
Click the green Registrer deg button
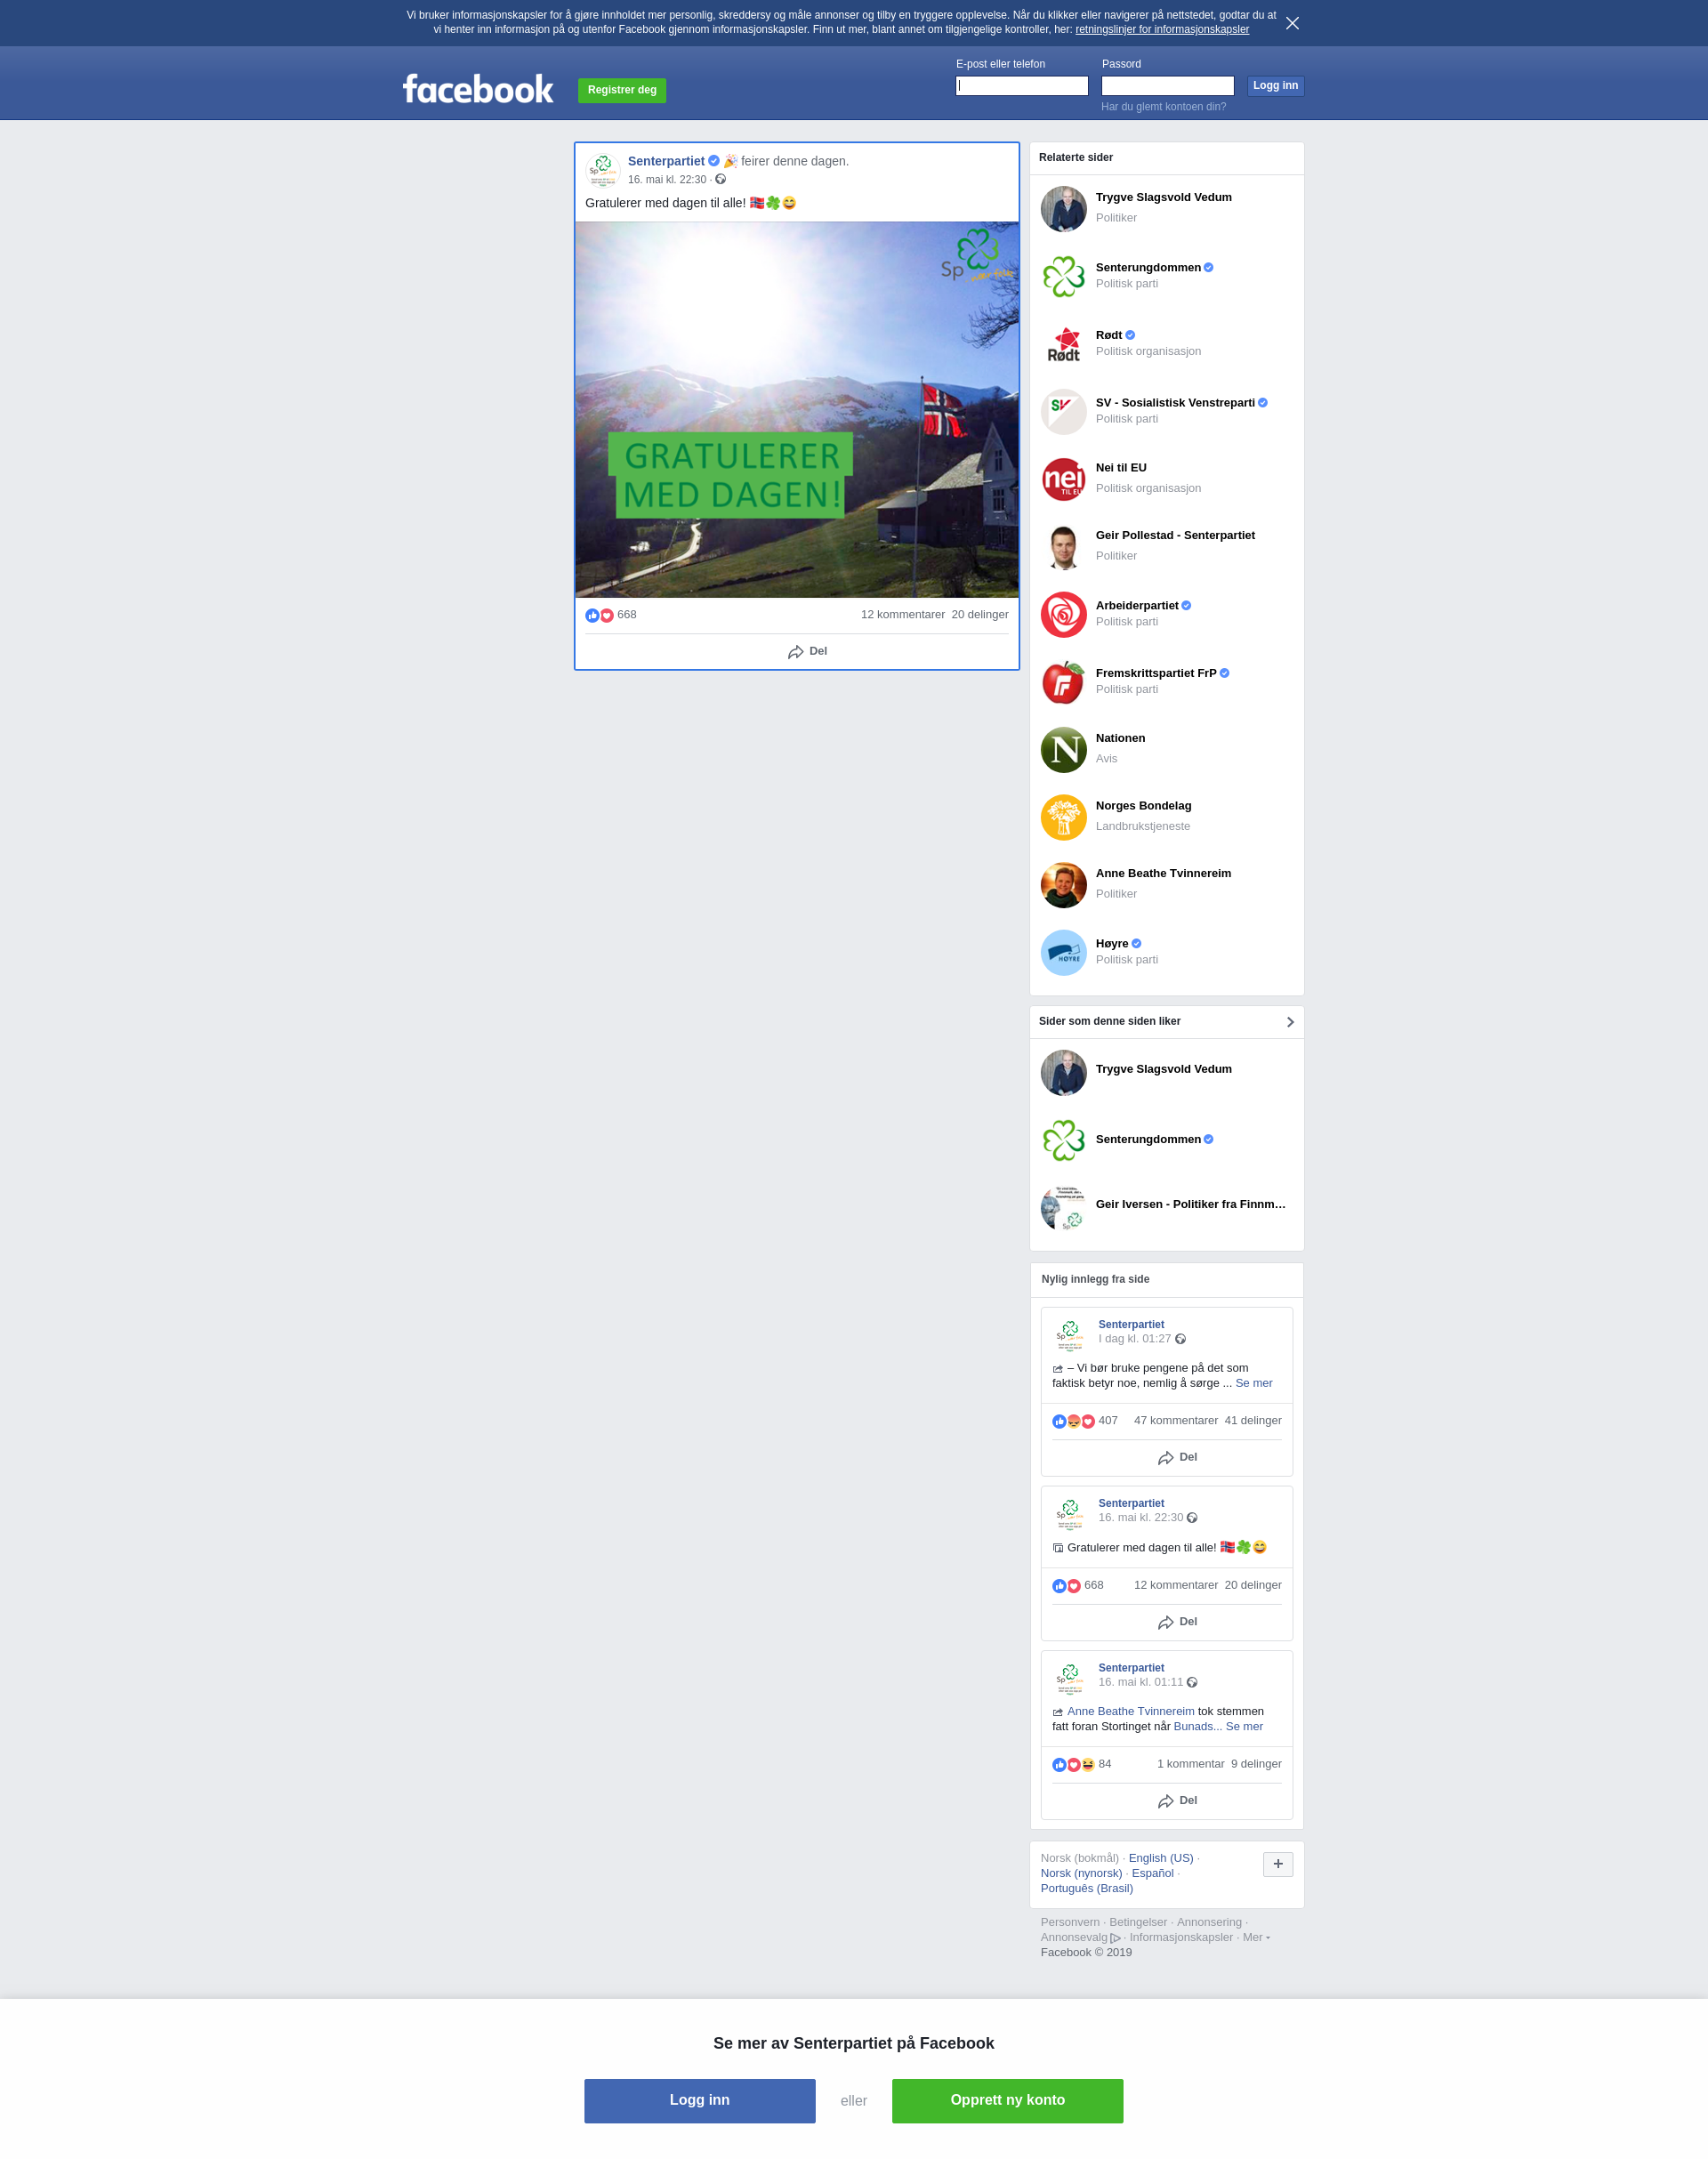tap(621, 90)
